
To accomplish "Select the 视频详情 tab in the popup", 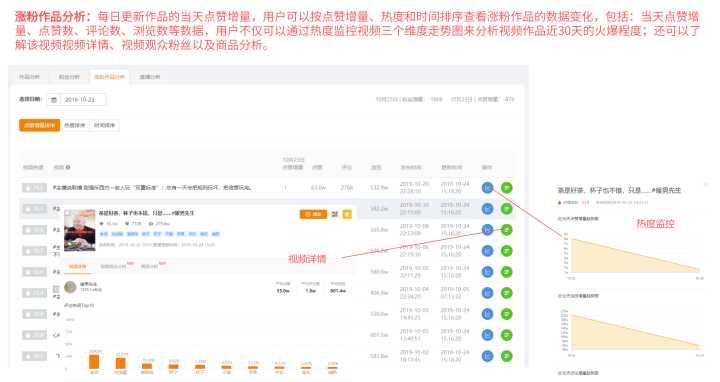I will point(78,266).
